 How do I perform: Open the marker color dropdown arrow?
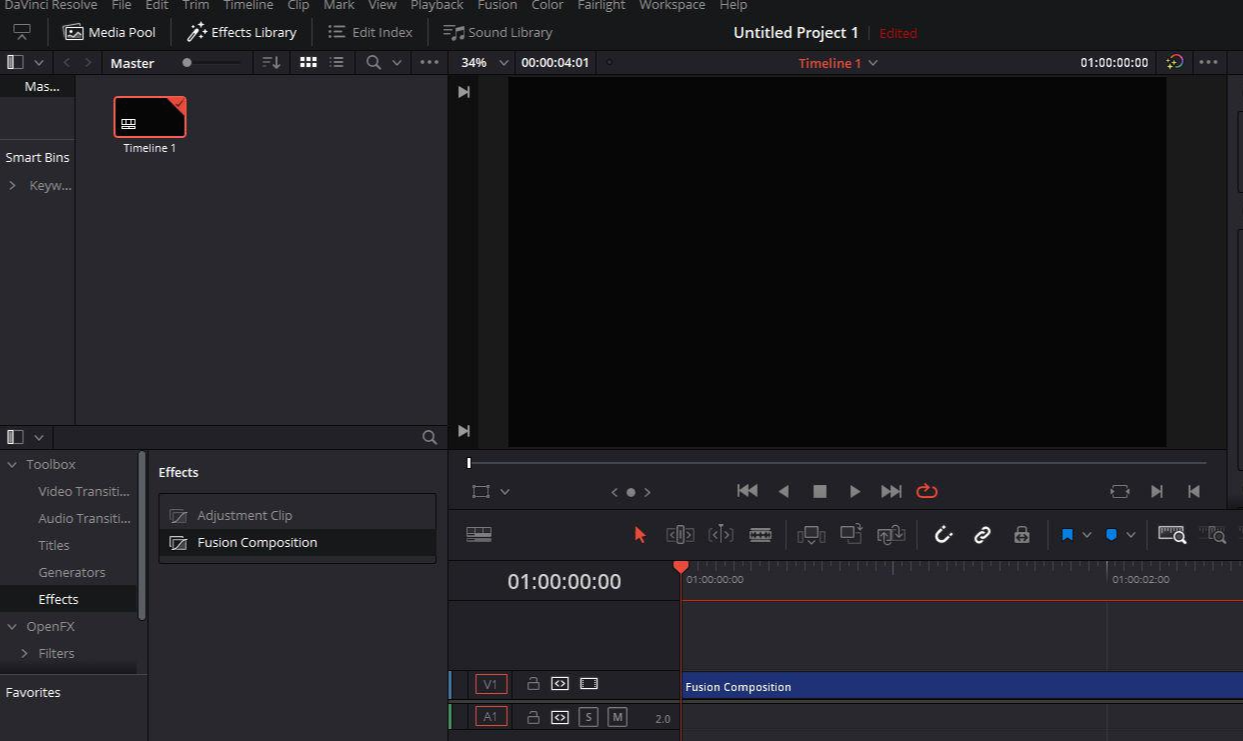[x=1131, y=535]
